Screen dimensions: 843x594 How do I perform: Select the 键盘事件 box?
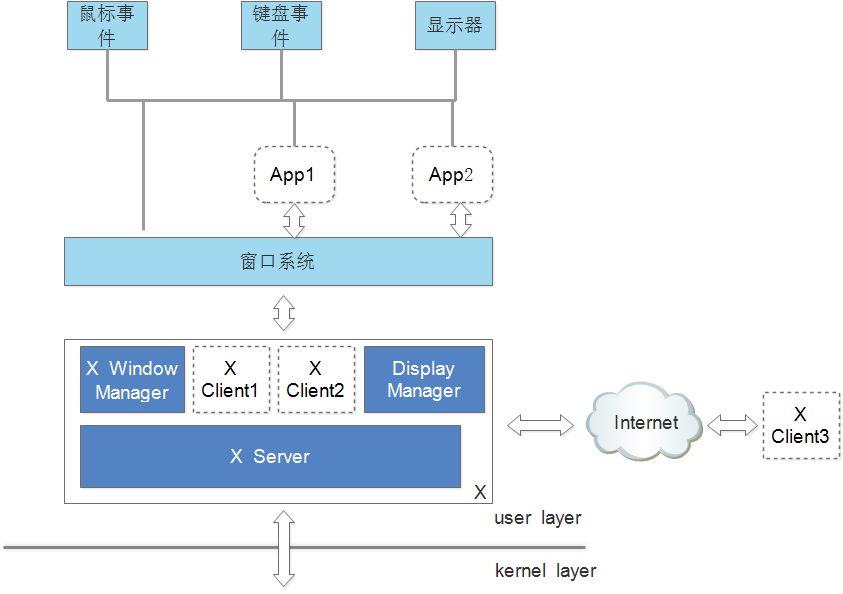pyautogui.click(x=281, y=25)
